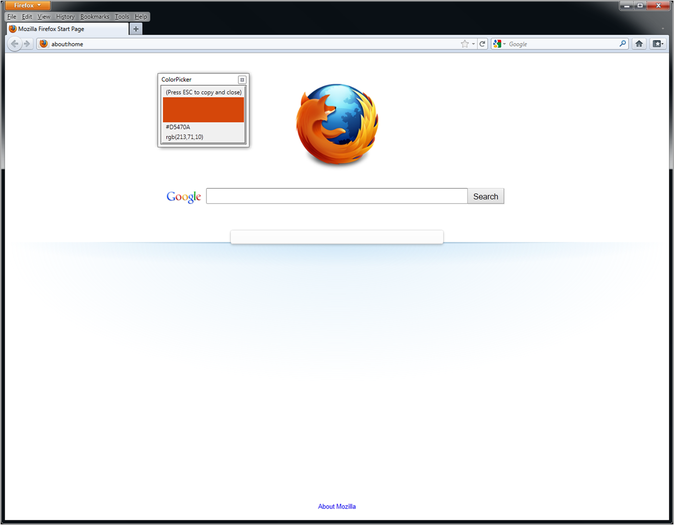The height and width of the screenshot is (525, 674).
Task: Click the Google logo beside the search field
Action: (x=184, y=197)
